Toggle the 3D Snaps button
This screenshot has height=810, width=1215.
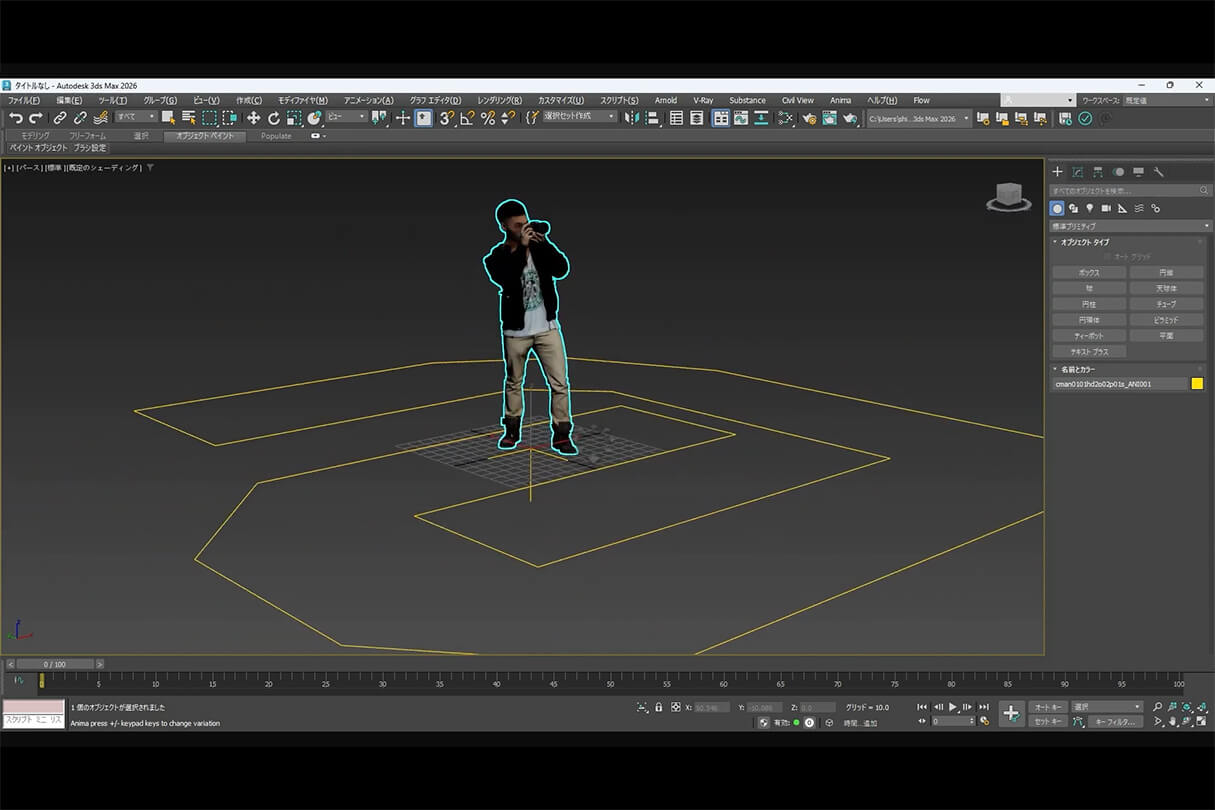[x=446, y=118]
